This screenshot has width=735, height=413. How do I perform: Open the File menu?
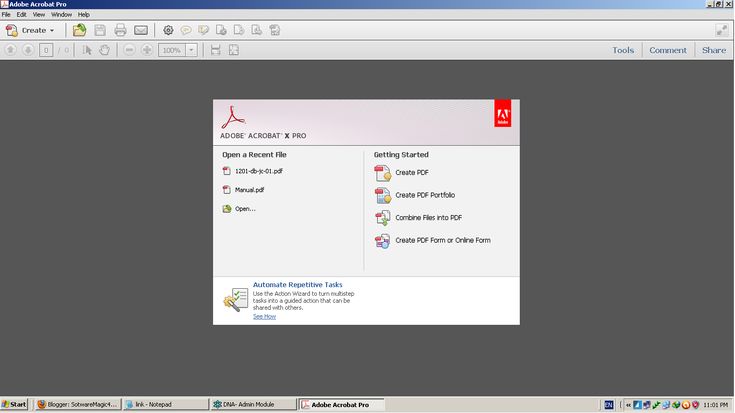6,15
